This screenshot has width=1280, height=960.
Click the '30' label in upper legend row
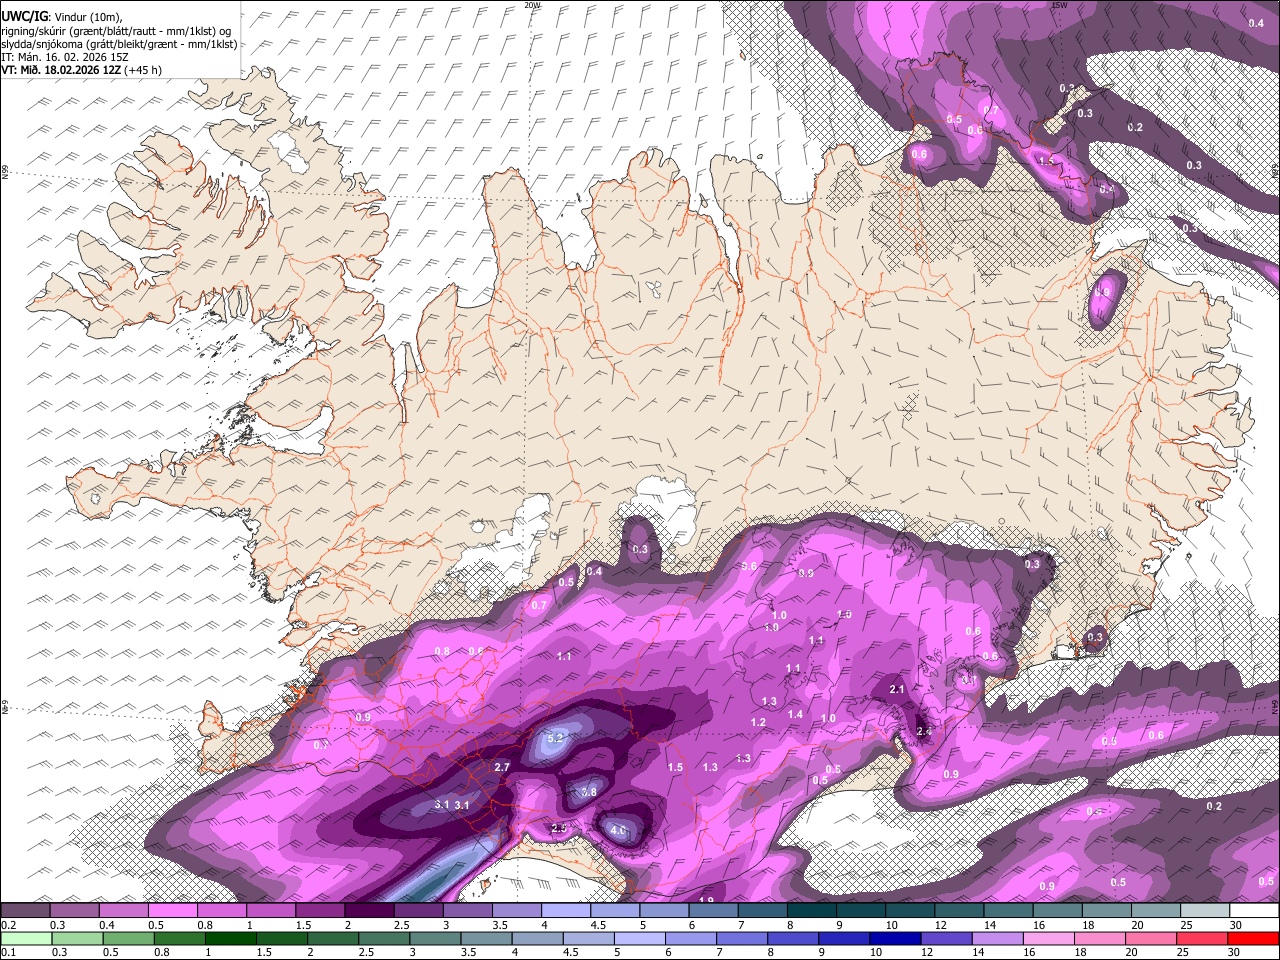(x=1236, y=925)
